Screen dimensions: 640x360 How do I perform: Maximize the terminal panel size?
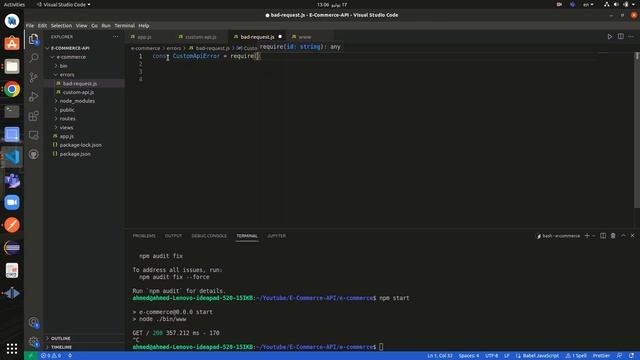pos(623,236)
